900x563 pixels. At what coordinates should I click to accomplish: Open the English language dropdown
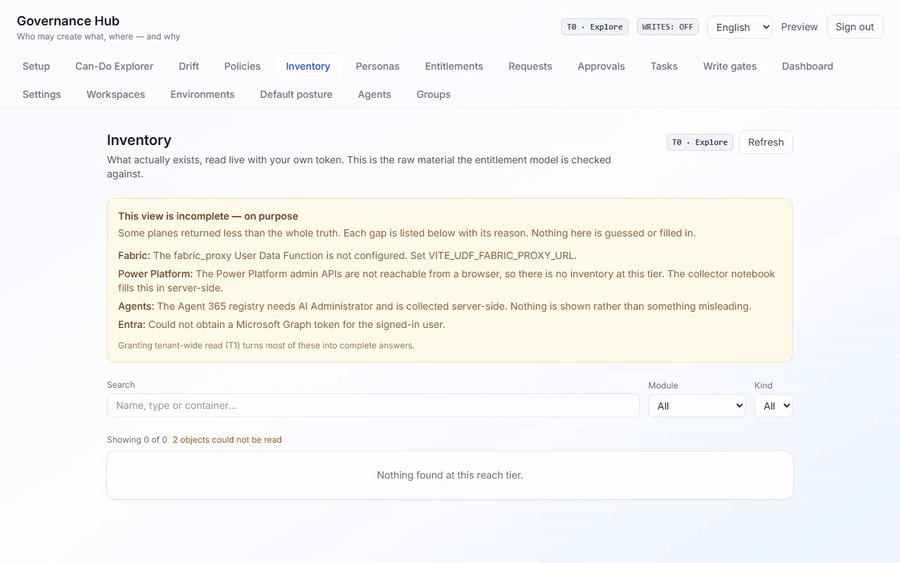[739, 27]
